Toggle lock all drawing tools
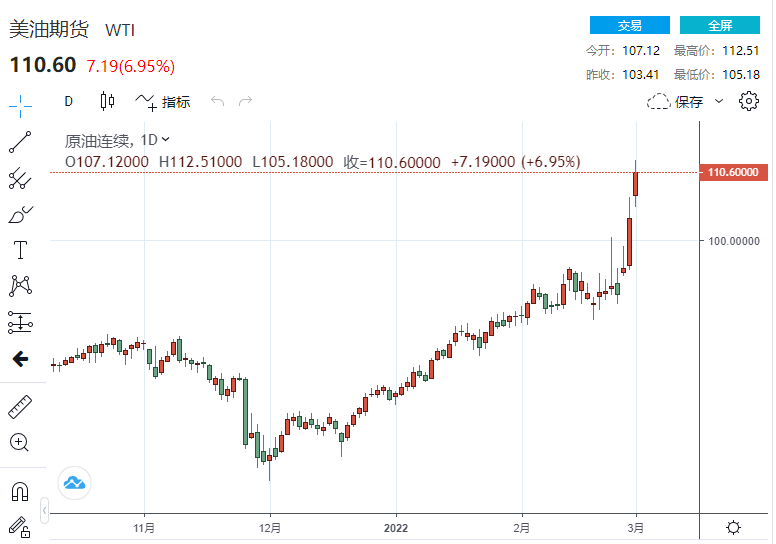 pos(20,525)
